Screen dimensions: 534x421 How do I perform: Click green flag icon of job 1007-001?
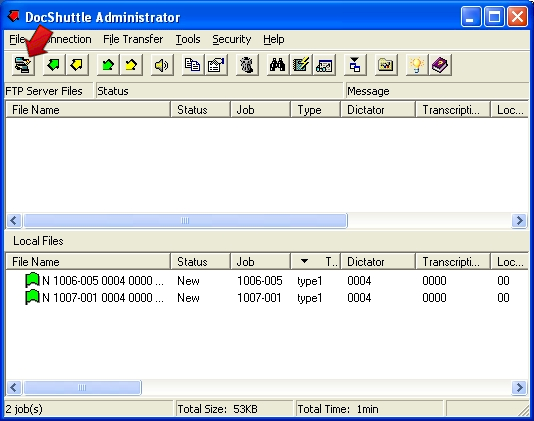click(32, 297)
